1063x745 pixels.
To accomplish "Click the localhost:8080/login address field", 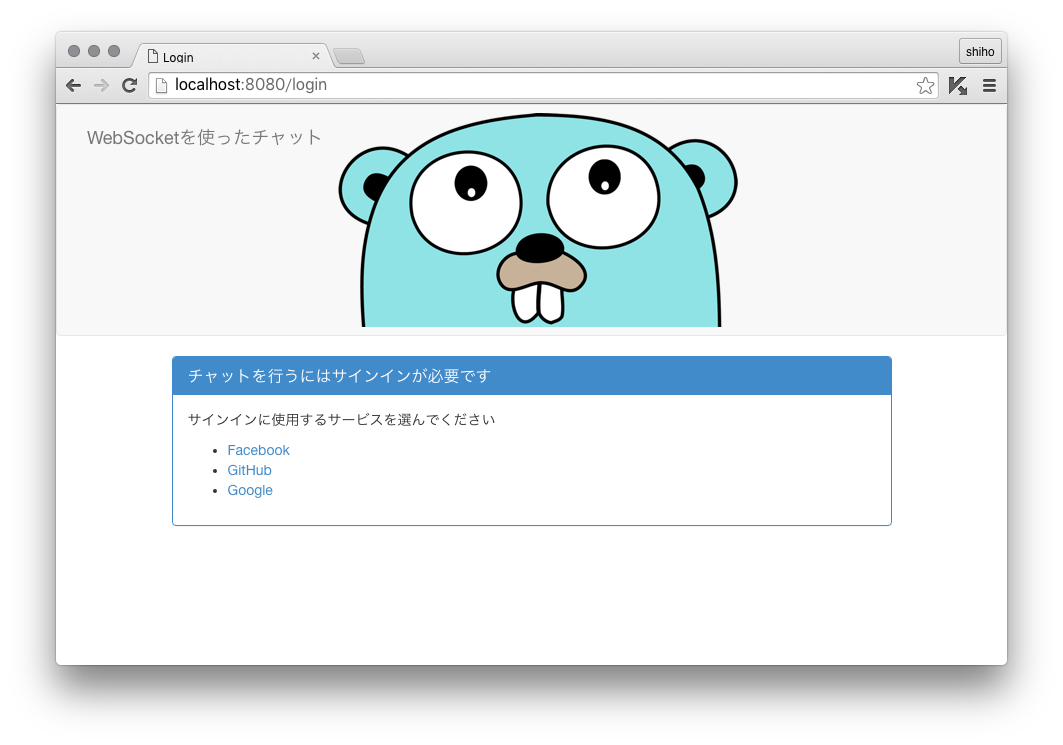I will 544,85.
